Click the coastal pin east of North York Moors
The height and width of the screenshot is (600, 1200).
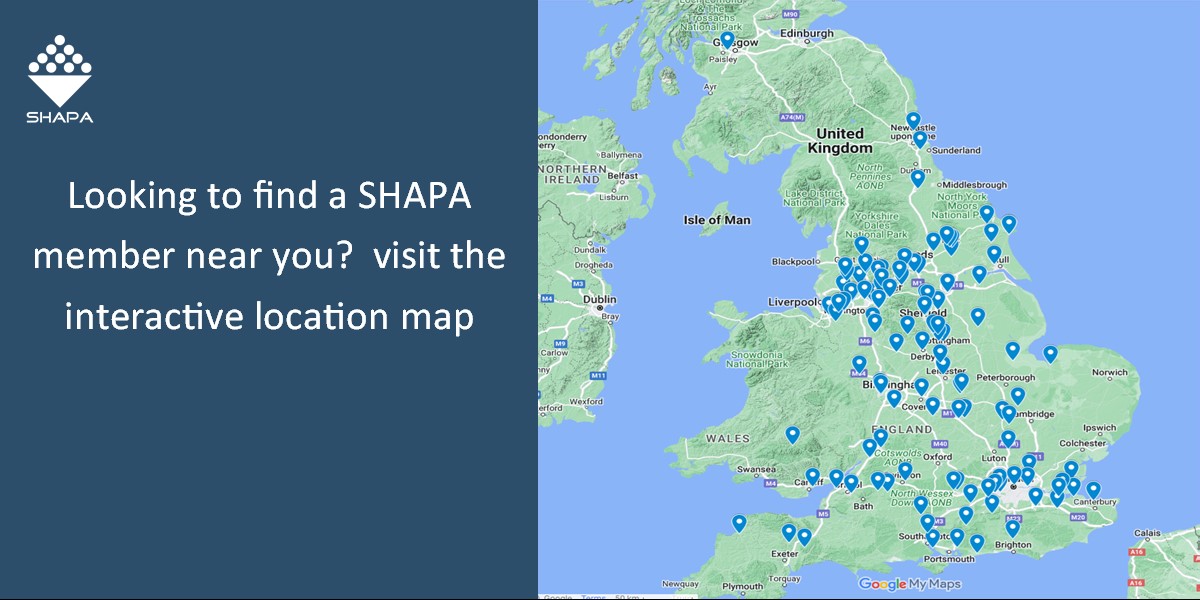(x=1009, y=223)
